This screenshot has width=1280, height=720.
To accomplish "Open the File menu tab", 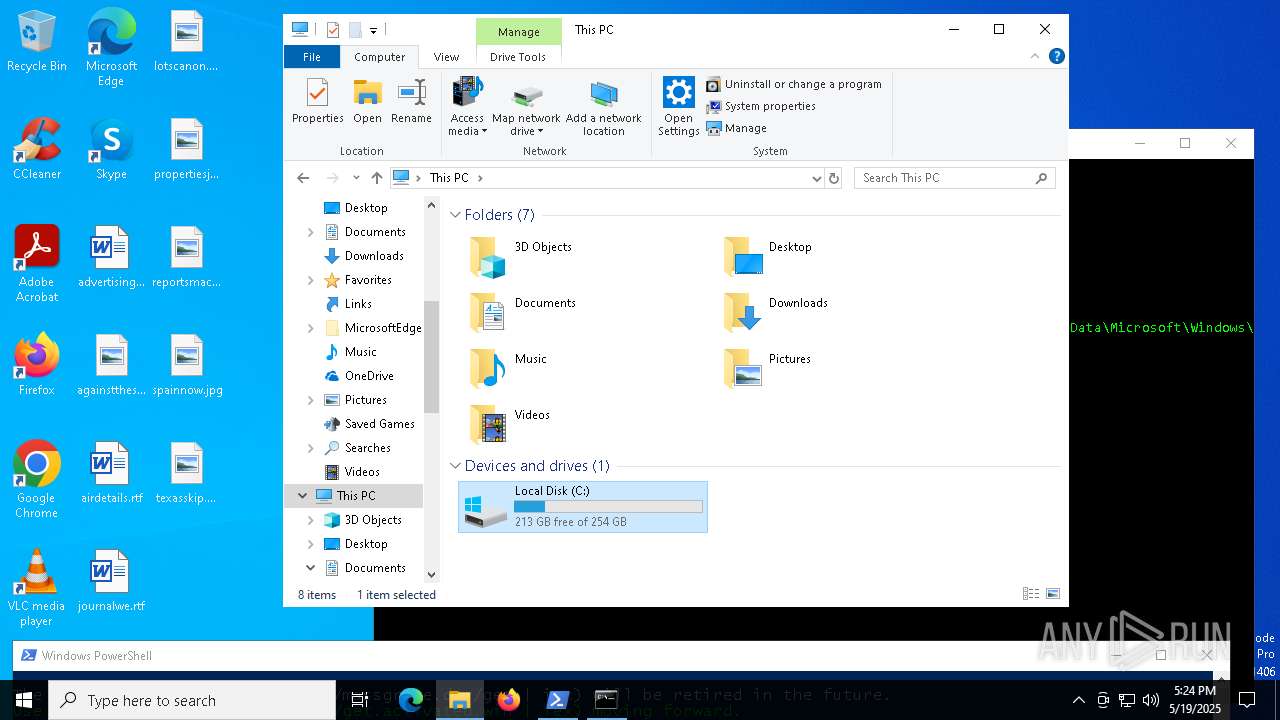I will pyautogui.click(x=312, y=57).
